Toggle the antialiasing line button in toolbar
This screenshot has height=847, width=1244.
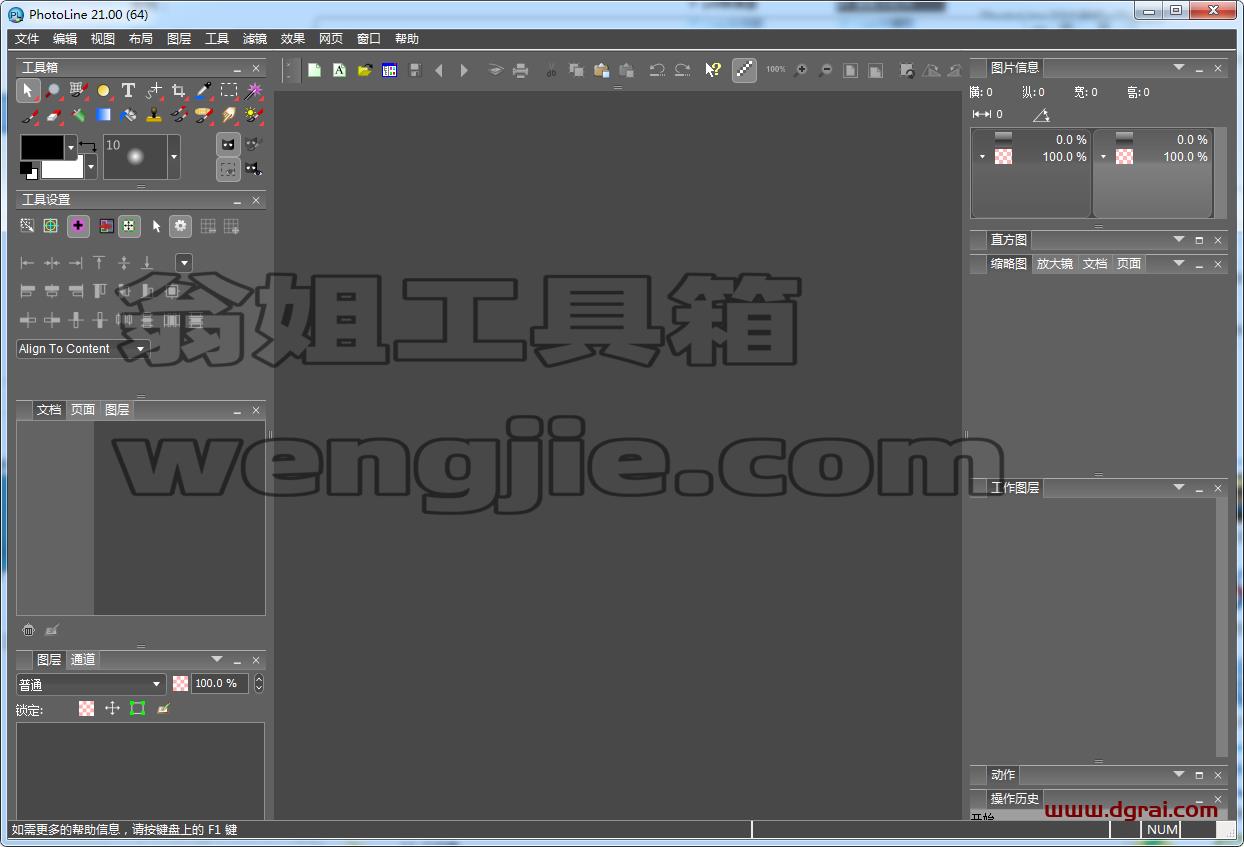pos(744,70)
